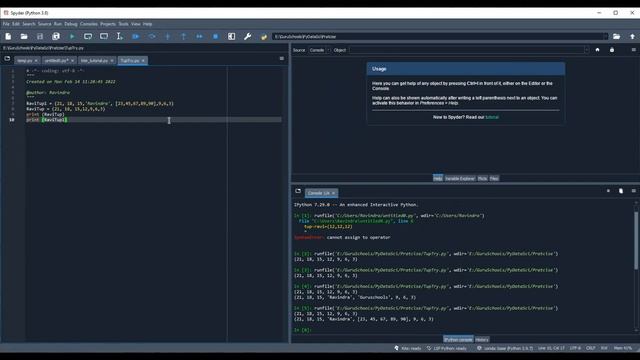
Task: Save the current file
Action: pos(40,36)
